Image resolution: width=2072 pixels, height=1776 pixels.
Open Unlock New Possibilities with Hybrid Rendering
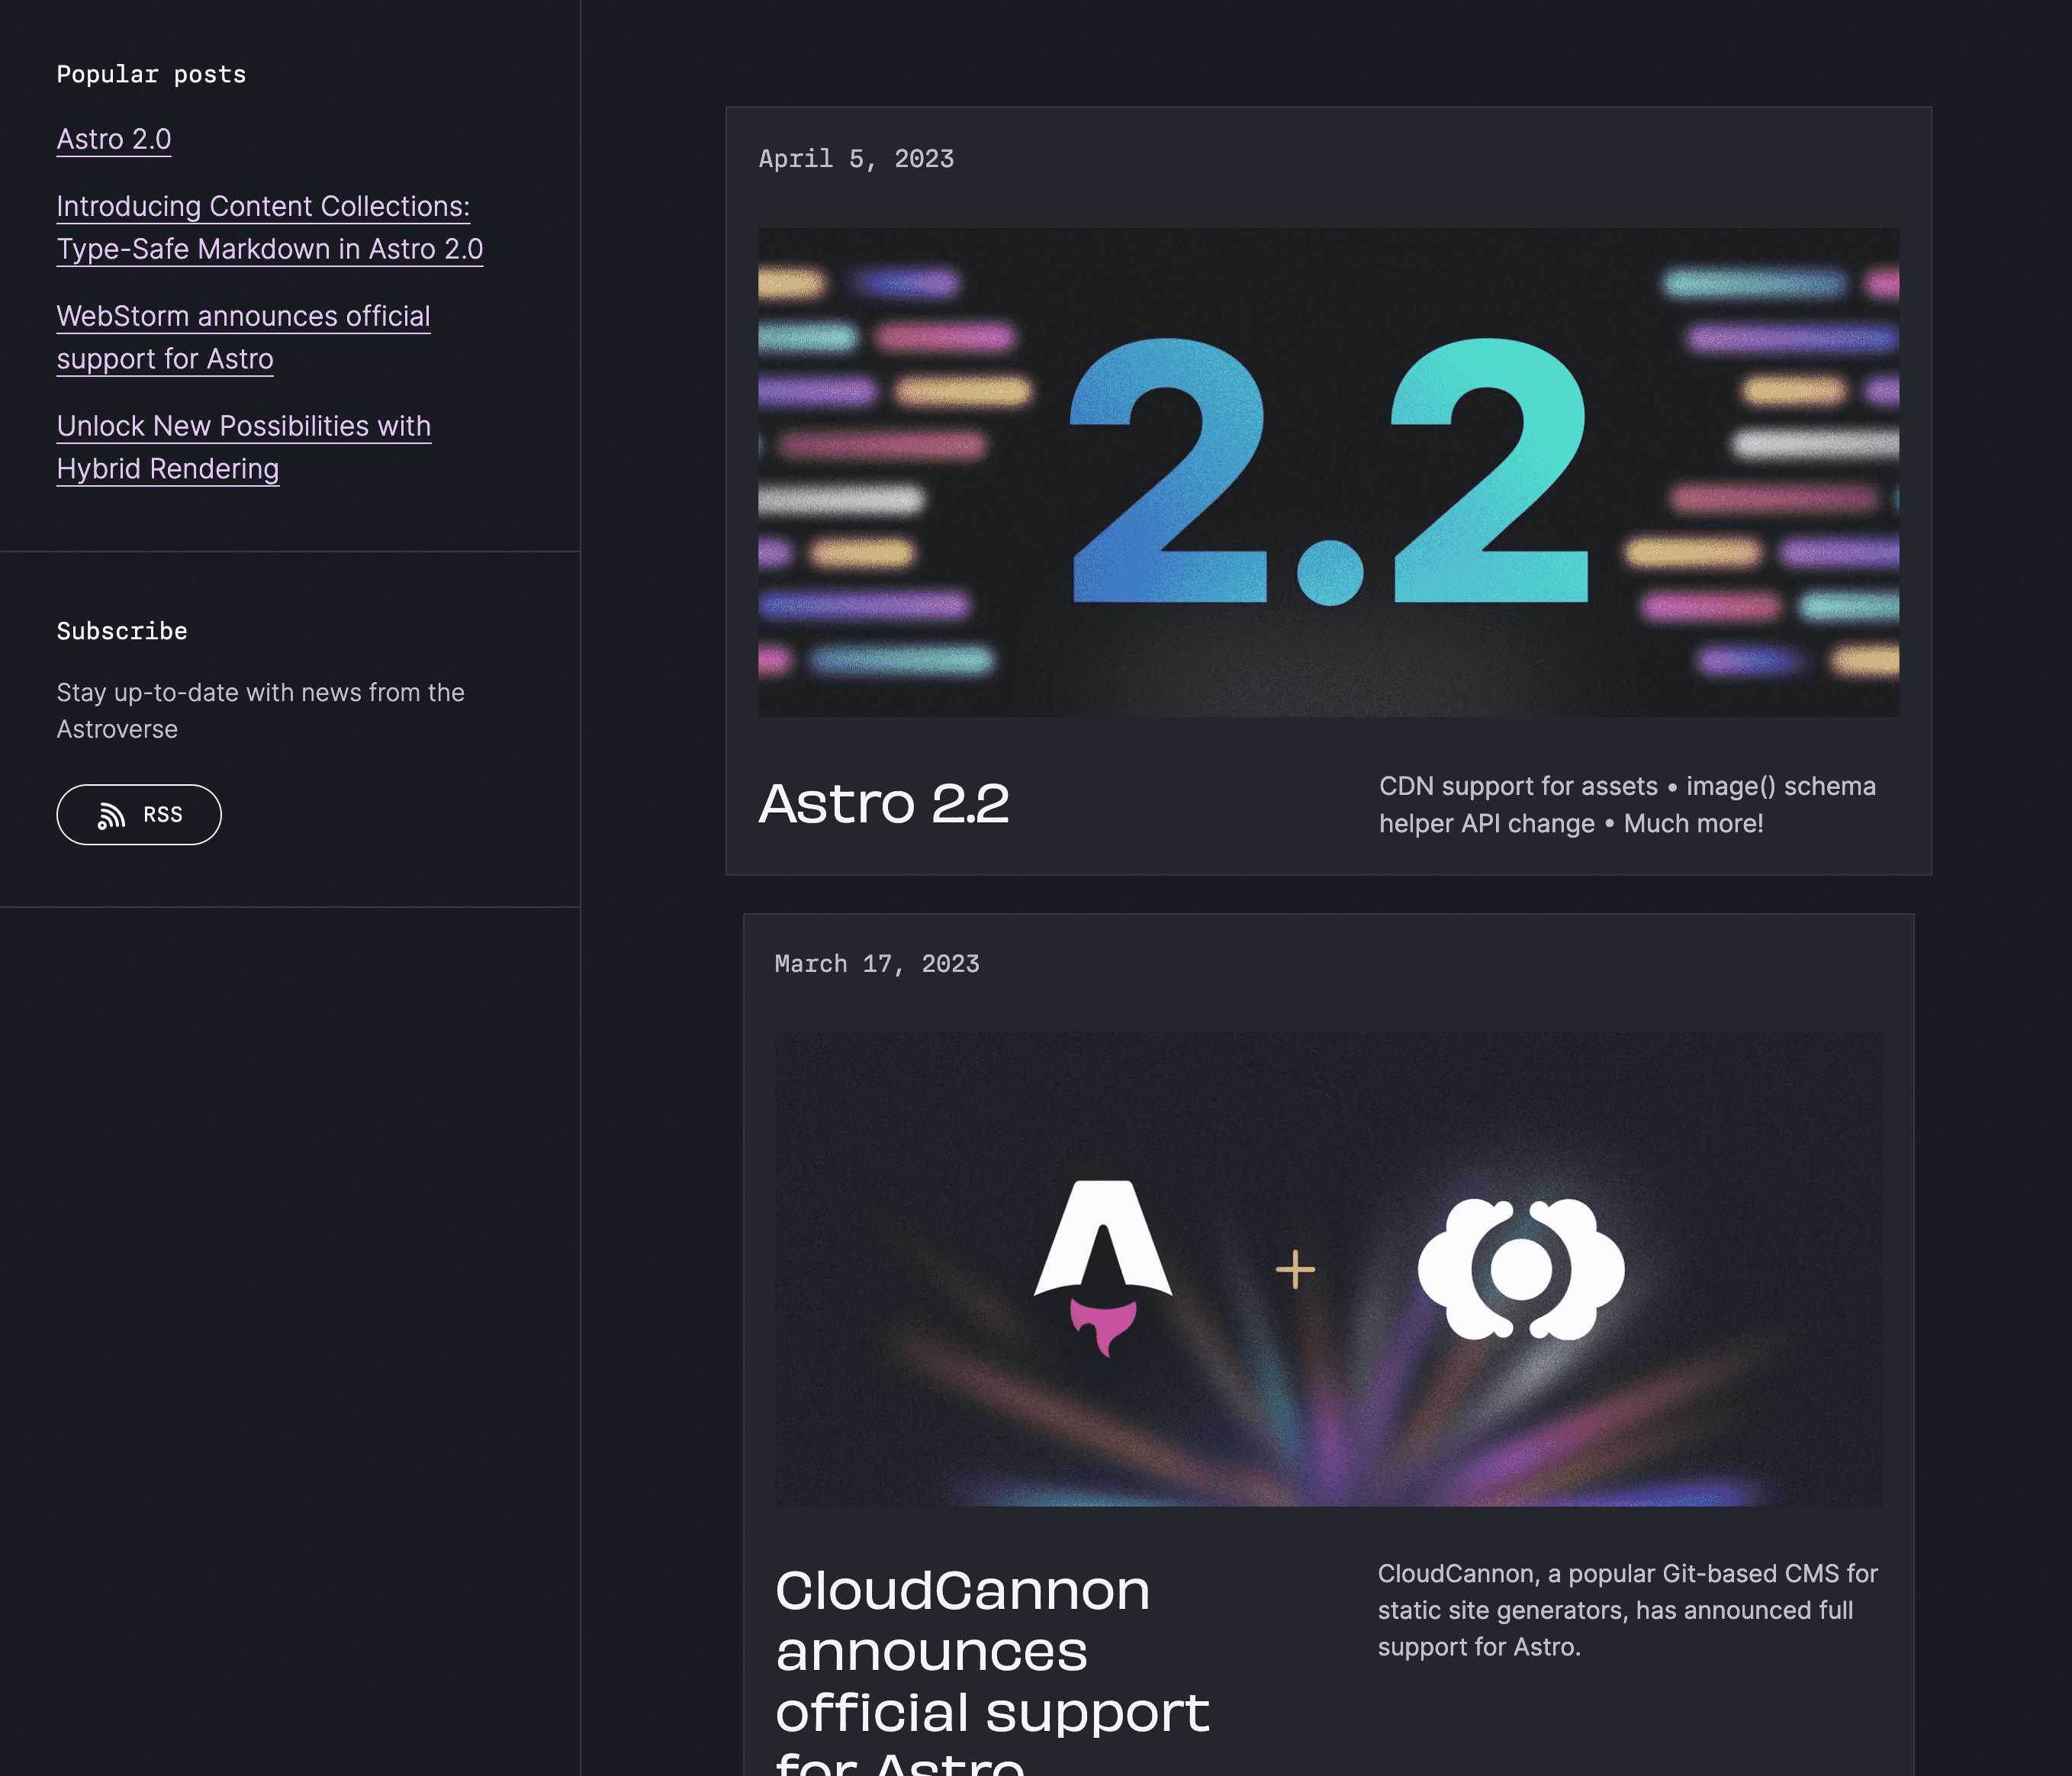click(x=244, y=448)
